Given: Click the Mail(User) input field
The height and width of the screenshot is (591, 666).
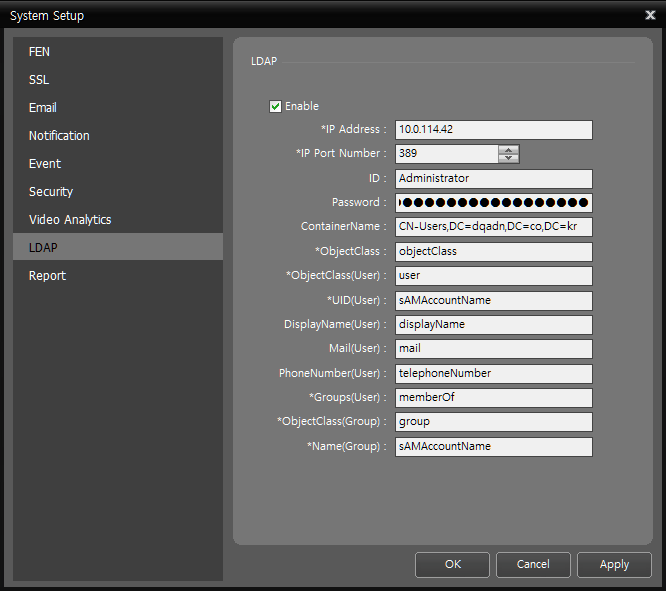Looking at the screenshot, I should 494,348.
